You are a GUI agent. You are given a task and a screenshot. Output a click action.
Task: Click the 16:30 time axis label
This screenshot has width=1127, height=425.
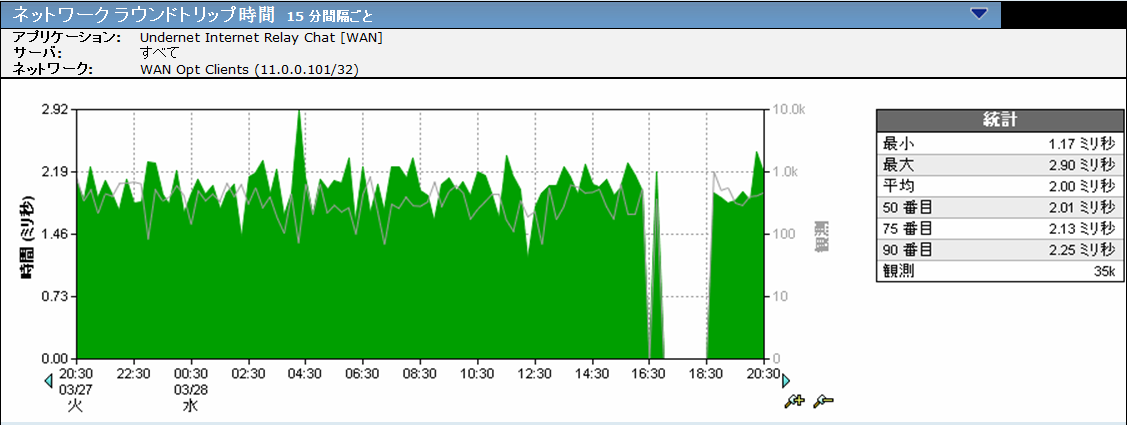point(649,374)
